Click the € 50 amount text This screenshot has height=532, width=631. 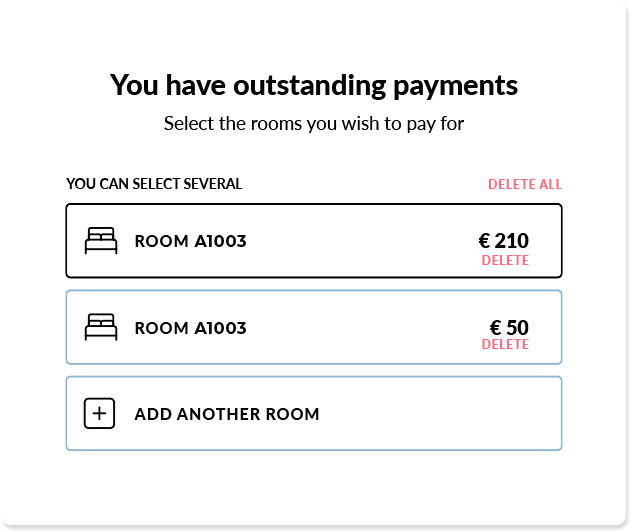point(509,327)
